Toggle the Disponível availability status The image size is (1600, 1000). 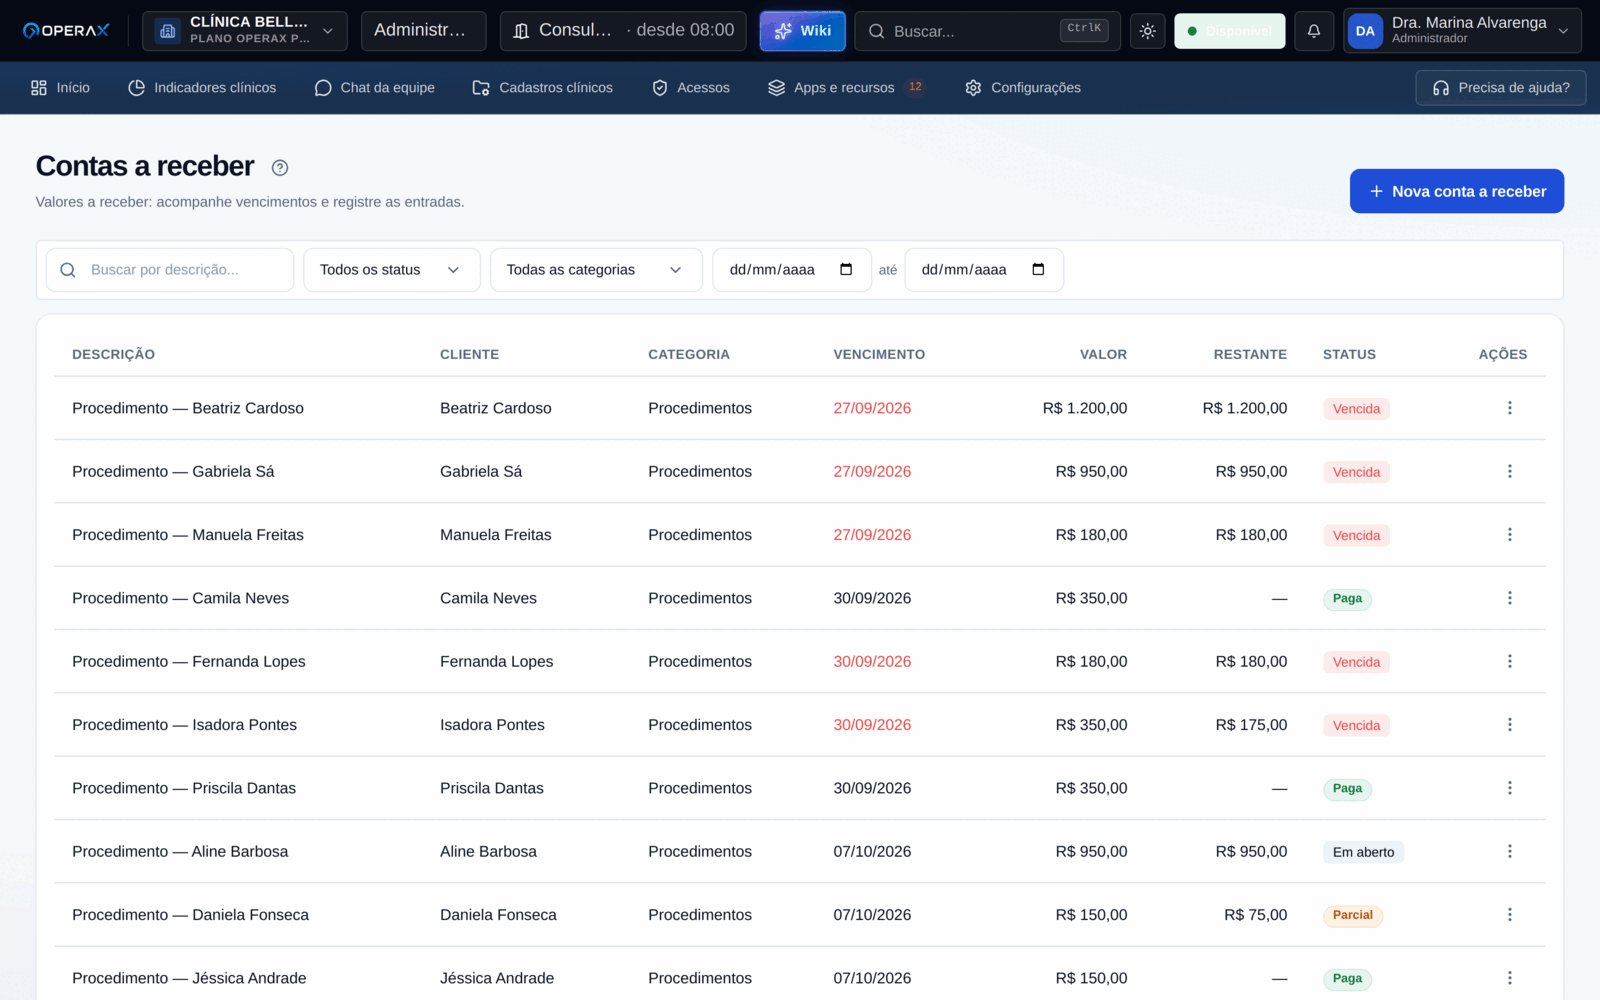click(x=1229, y=31)
